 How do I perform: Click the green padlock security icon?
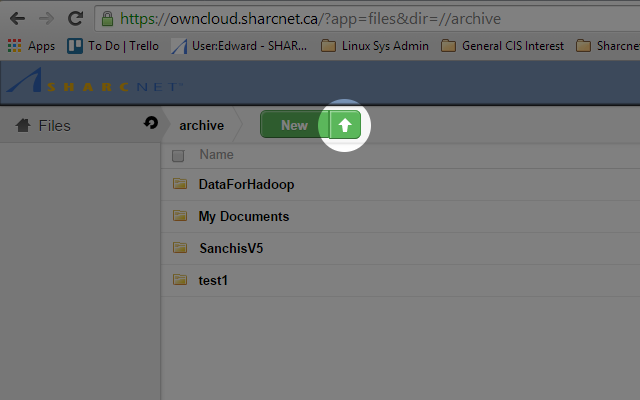pos(107,19)
